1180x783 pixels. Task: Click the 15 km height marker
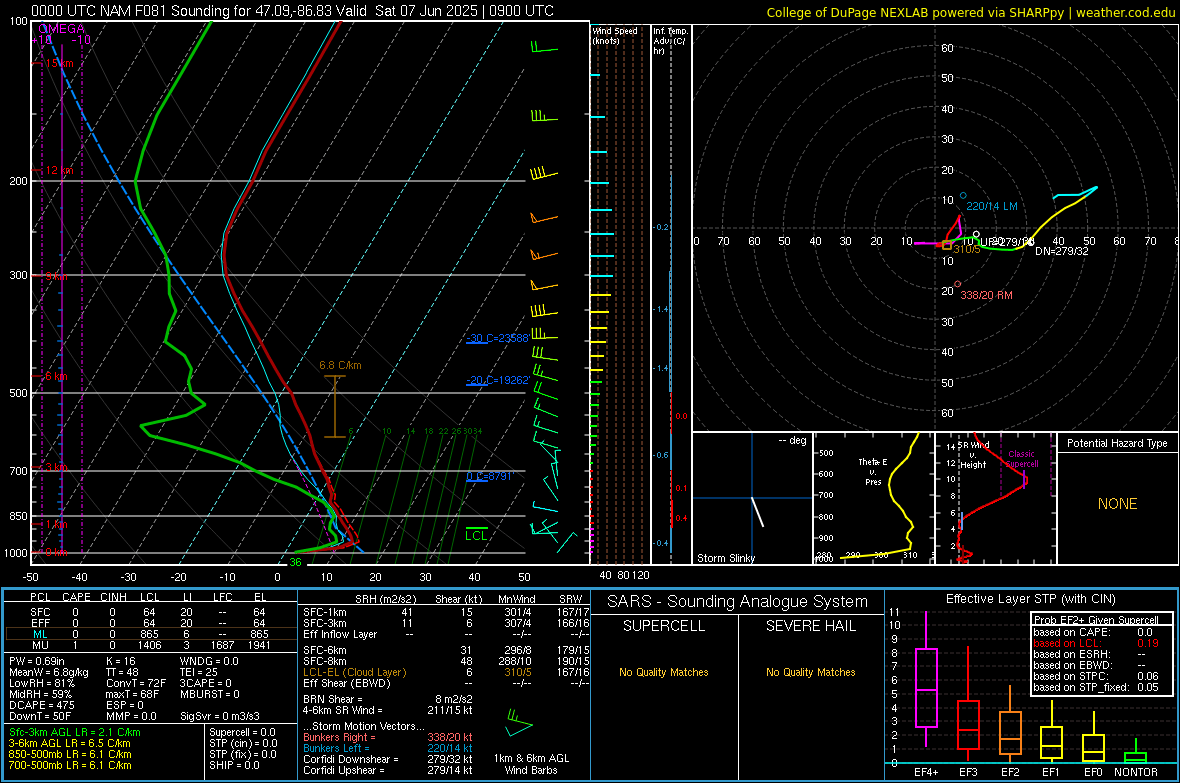tap(59, 63)
